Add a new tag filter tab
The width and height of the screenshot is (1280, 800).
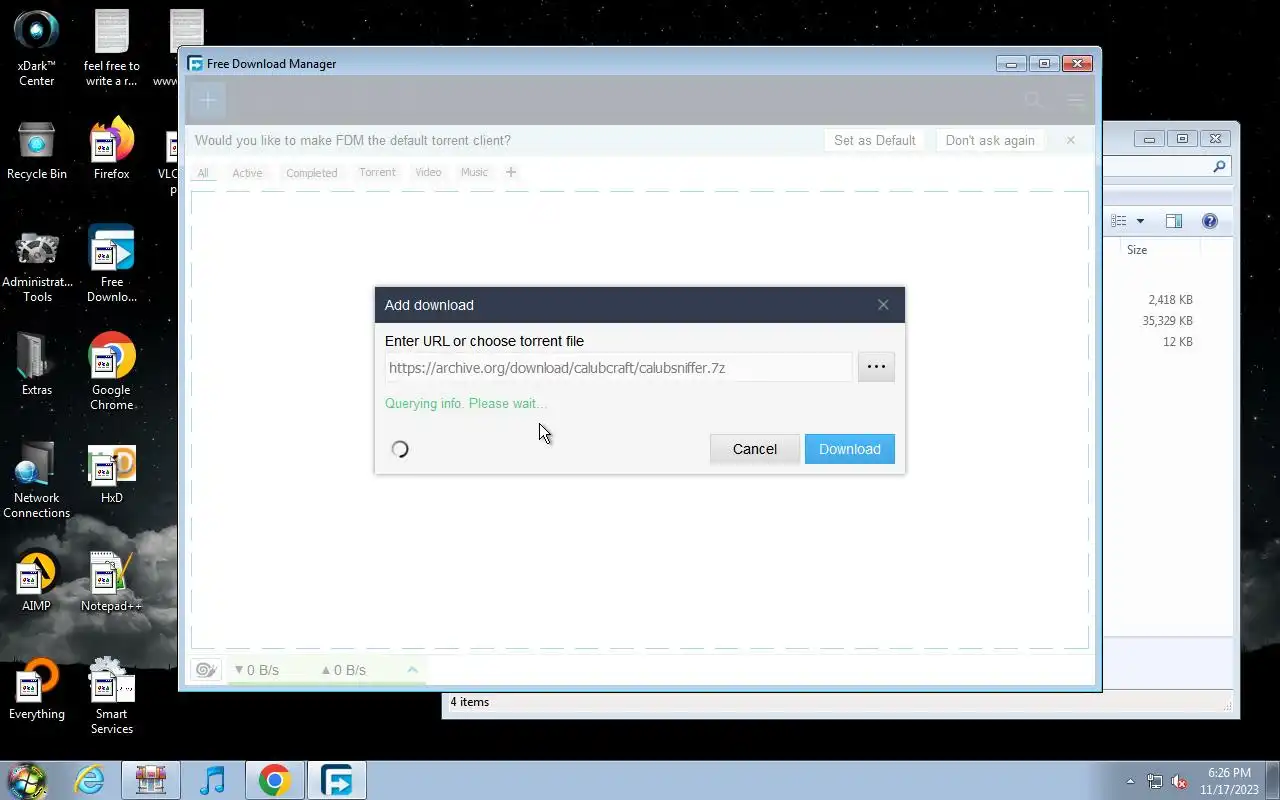[x=511, y=172]
